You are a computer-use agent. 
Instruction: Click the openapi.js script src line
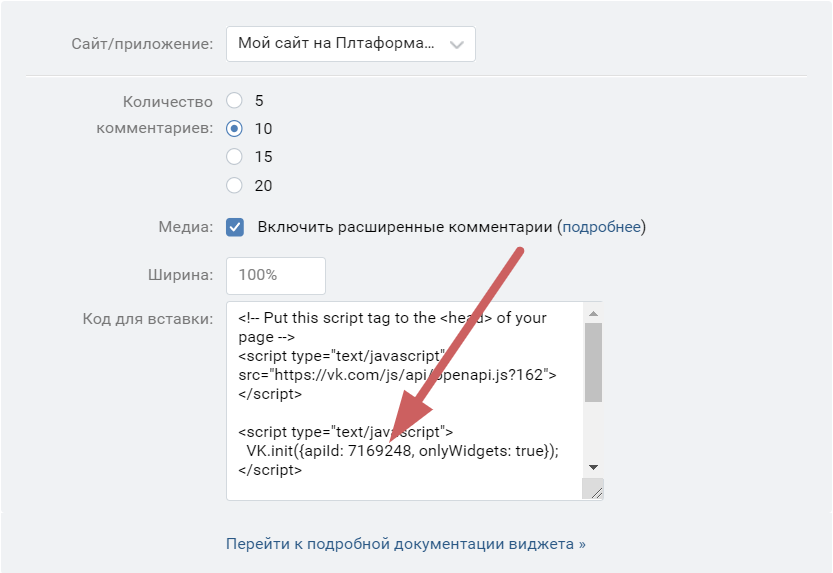point(396,375)
